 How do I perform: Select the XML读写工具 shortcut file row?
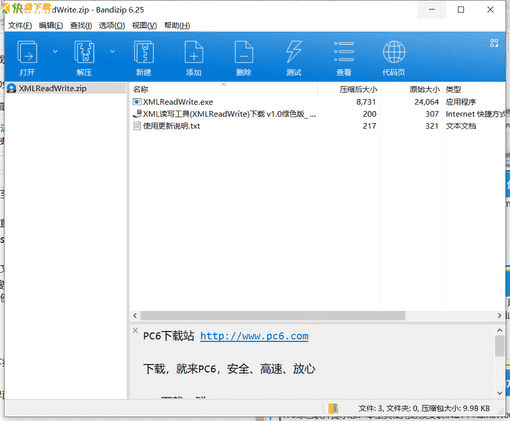(318, 114)
